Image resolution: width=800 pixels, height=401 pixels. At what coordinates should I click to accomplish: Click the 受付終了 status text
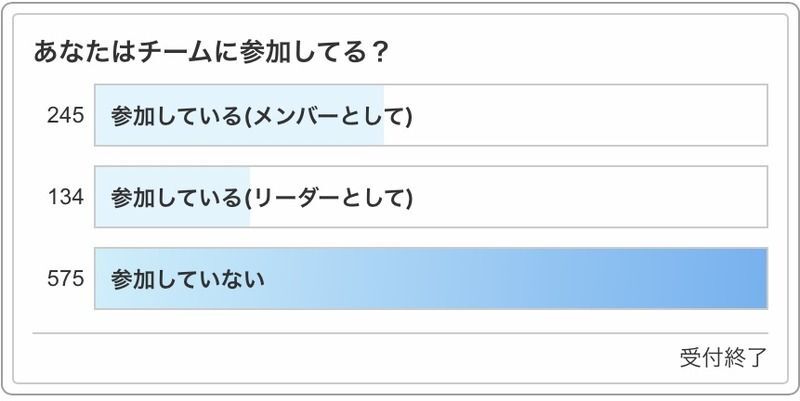tap(723, 357)
